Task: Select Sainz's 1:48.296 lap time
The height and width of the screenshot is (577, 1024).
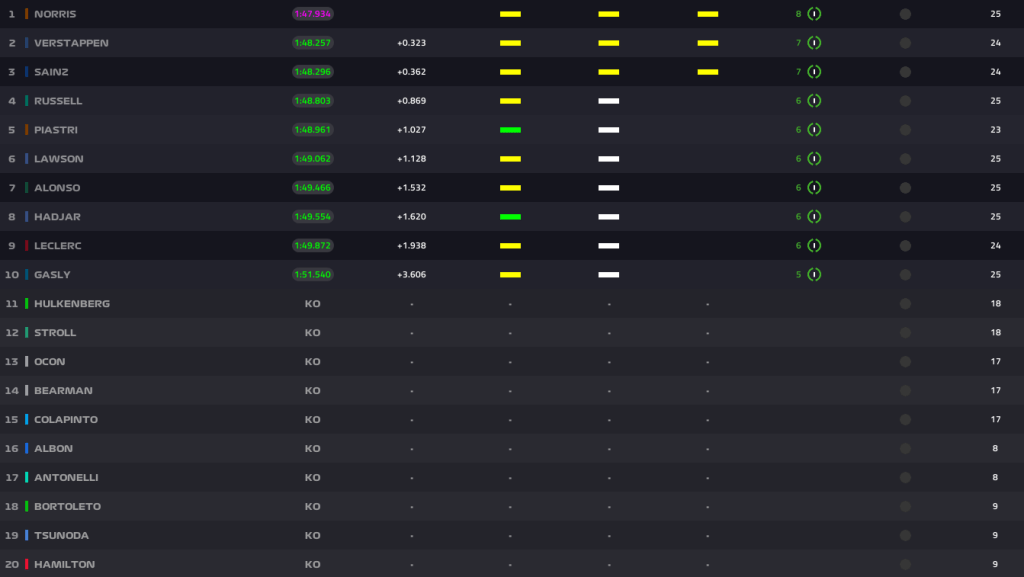Action: [x=313, y=72]
